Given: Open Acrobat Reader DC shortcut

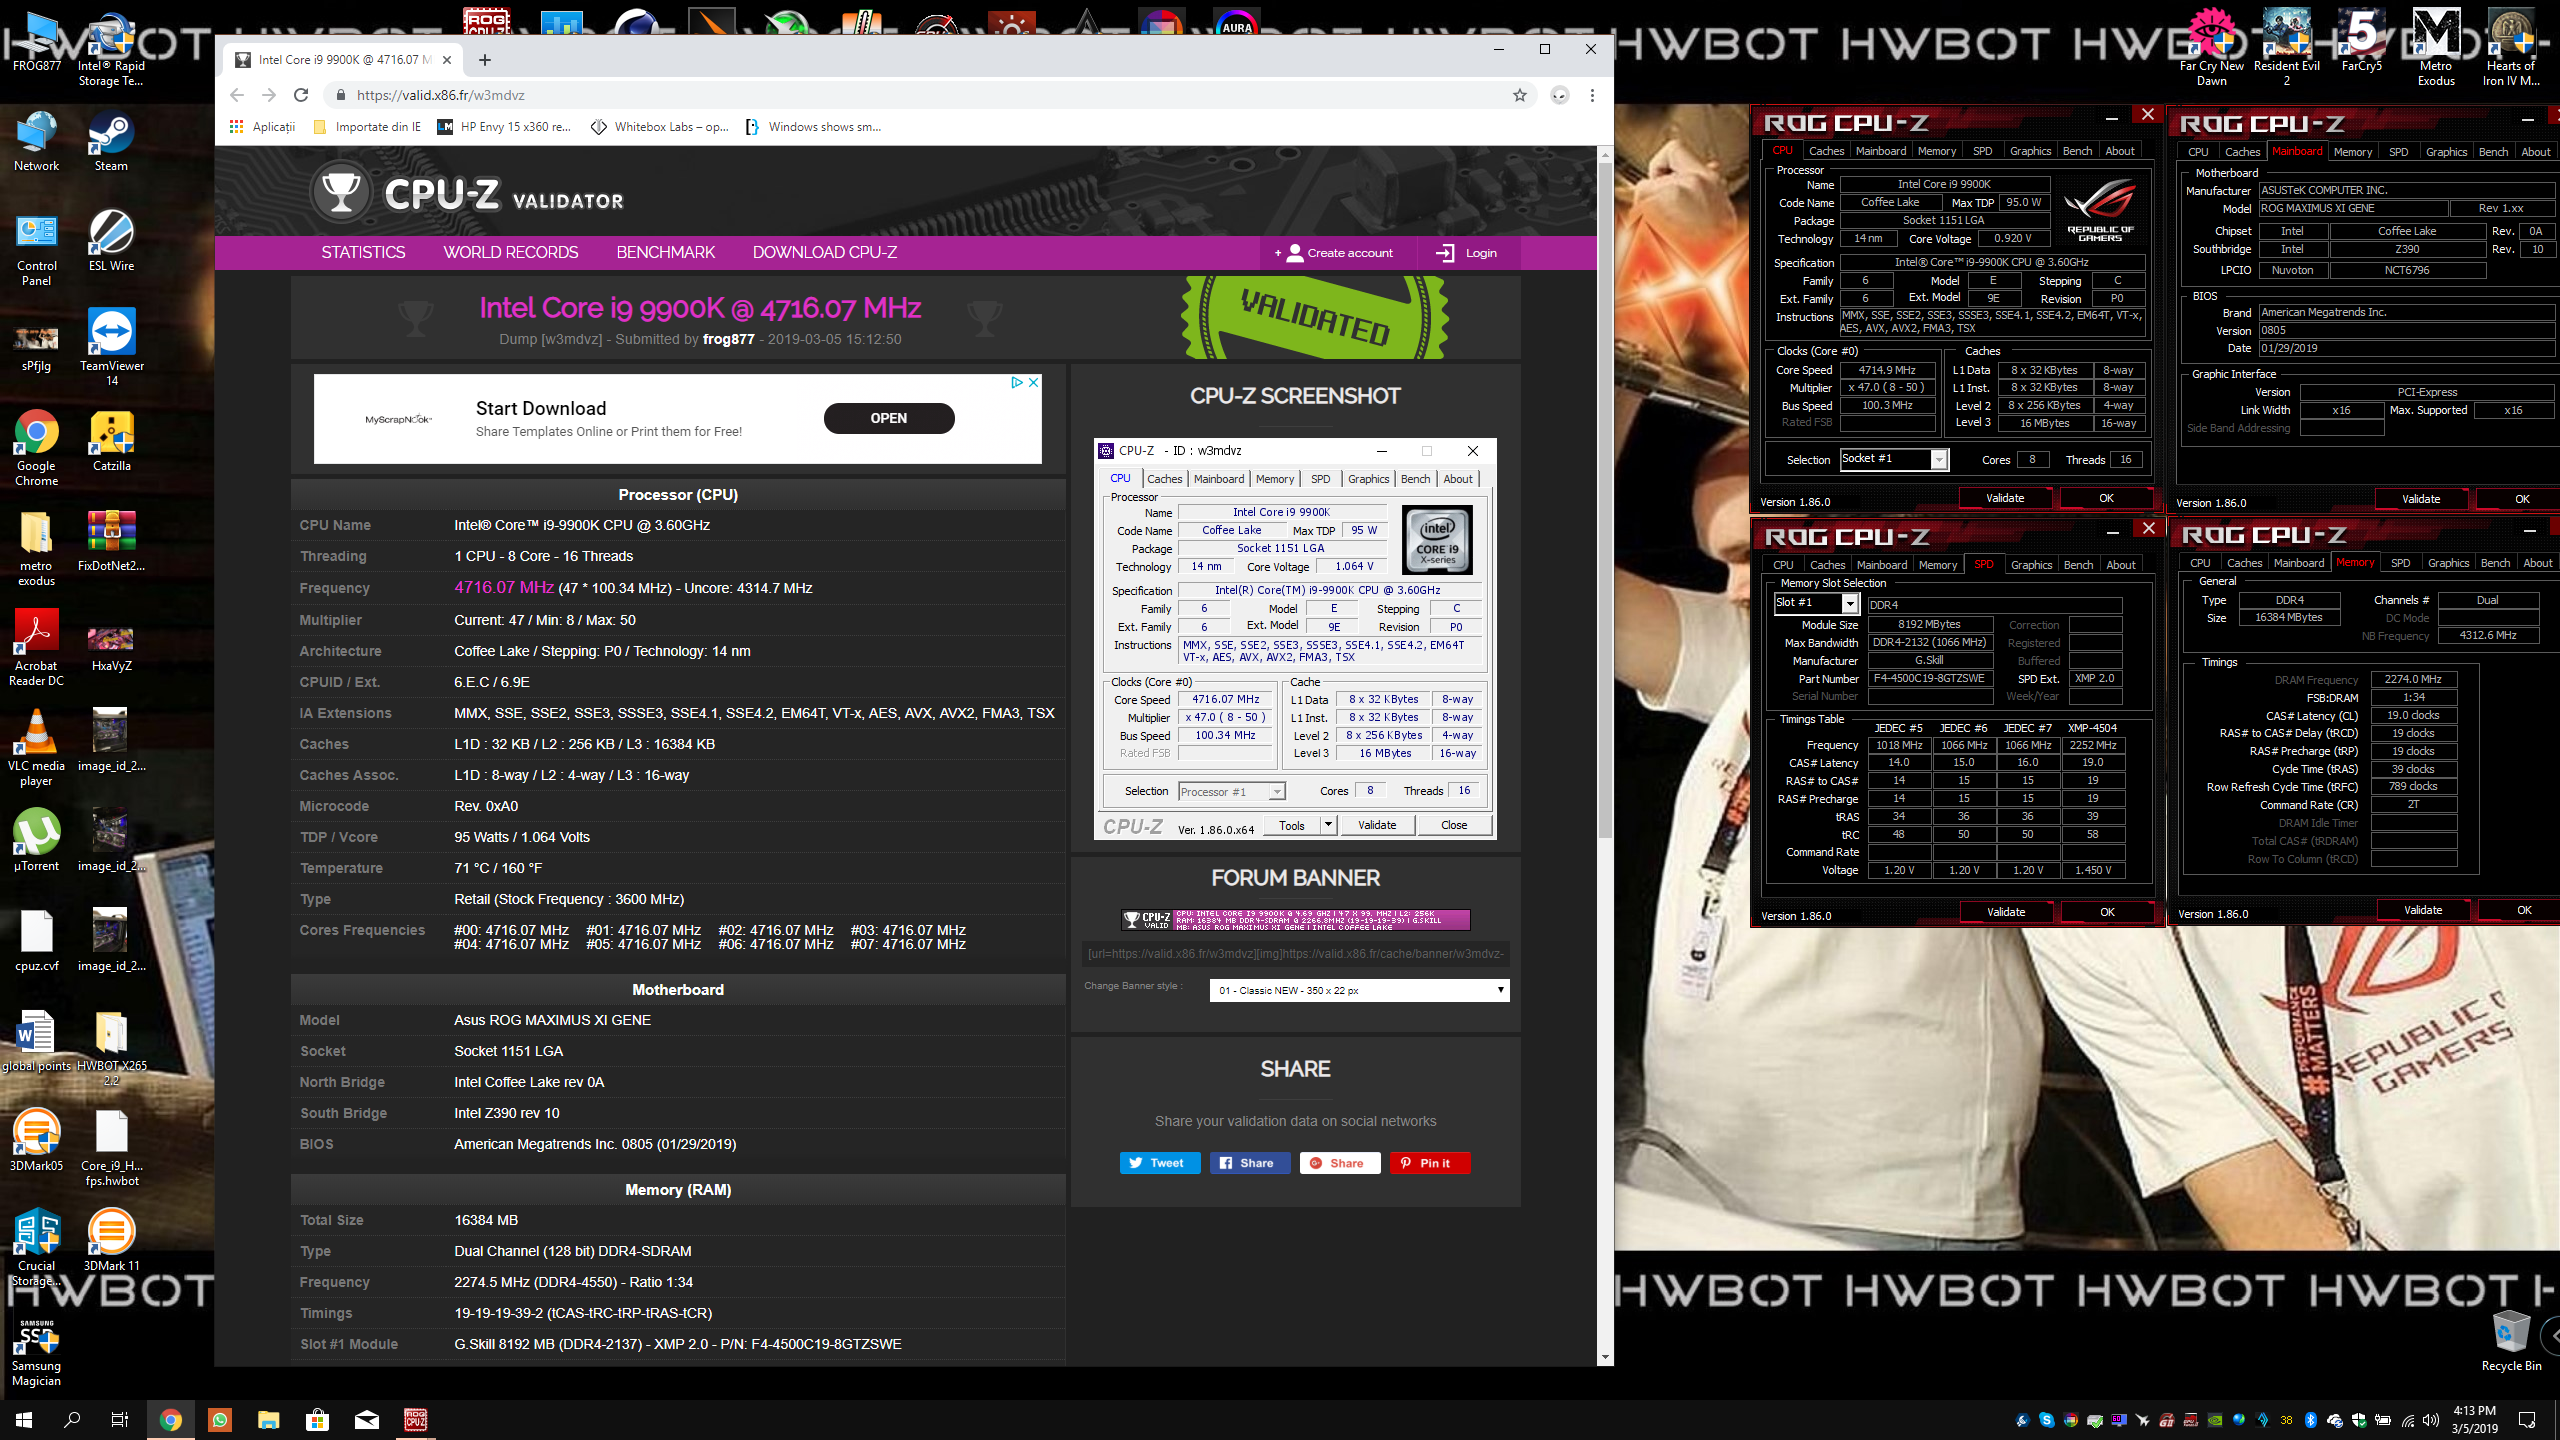Looking at the screenshot, I should coord(36,648).
